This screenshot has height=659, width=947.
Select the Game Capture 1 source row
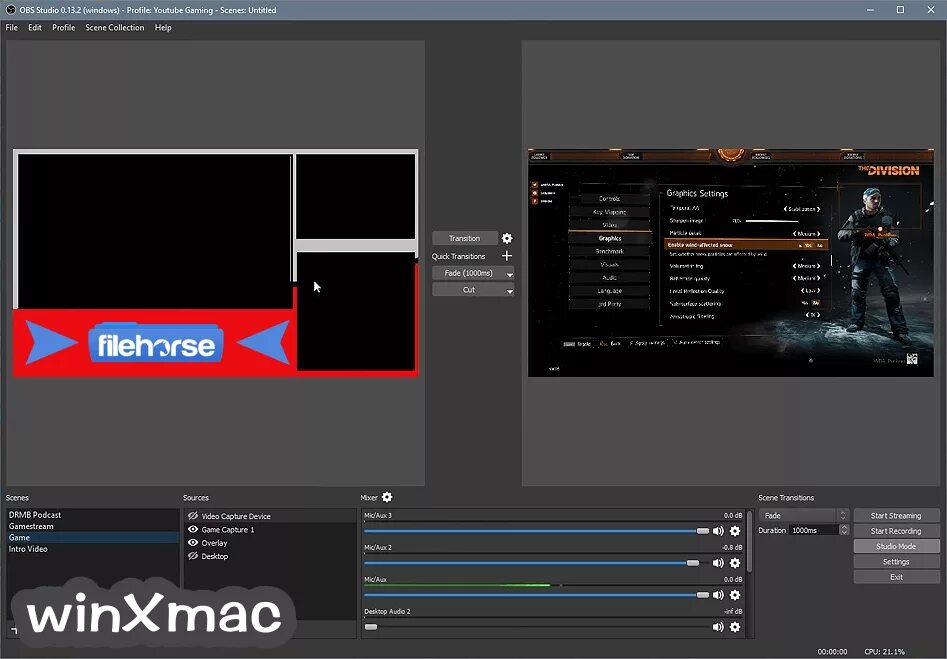270,529
